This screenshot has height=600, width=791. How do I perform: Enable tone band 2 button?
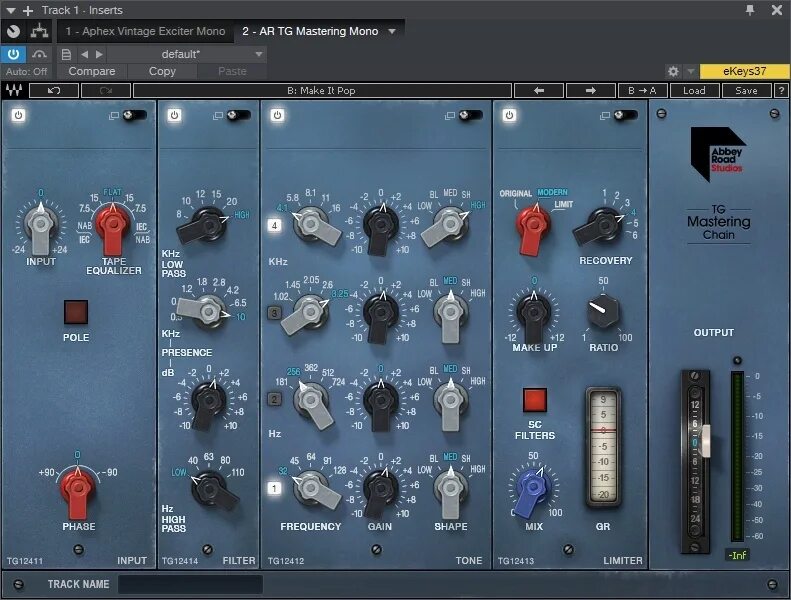pos(274,400)
